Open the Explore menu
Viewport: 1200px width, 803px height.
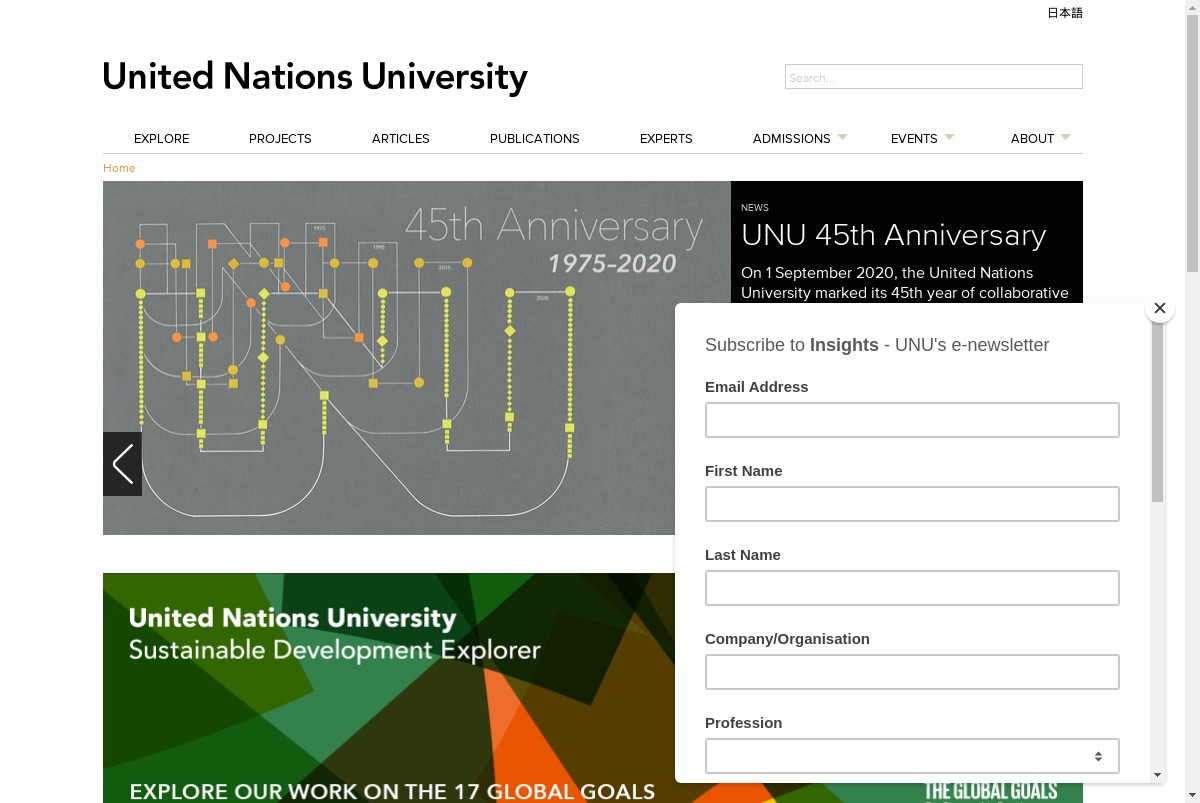161,139
